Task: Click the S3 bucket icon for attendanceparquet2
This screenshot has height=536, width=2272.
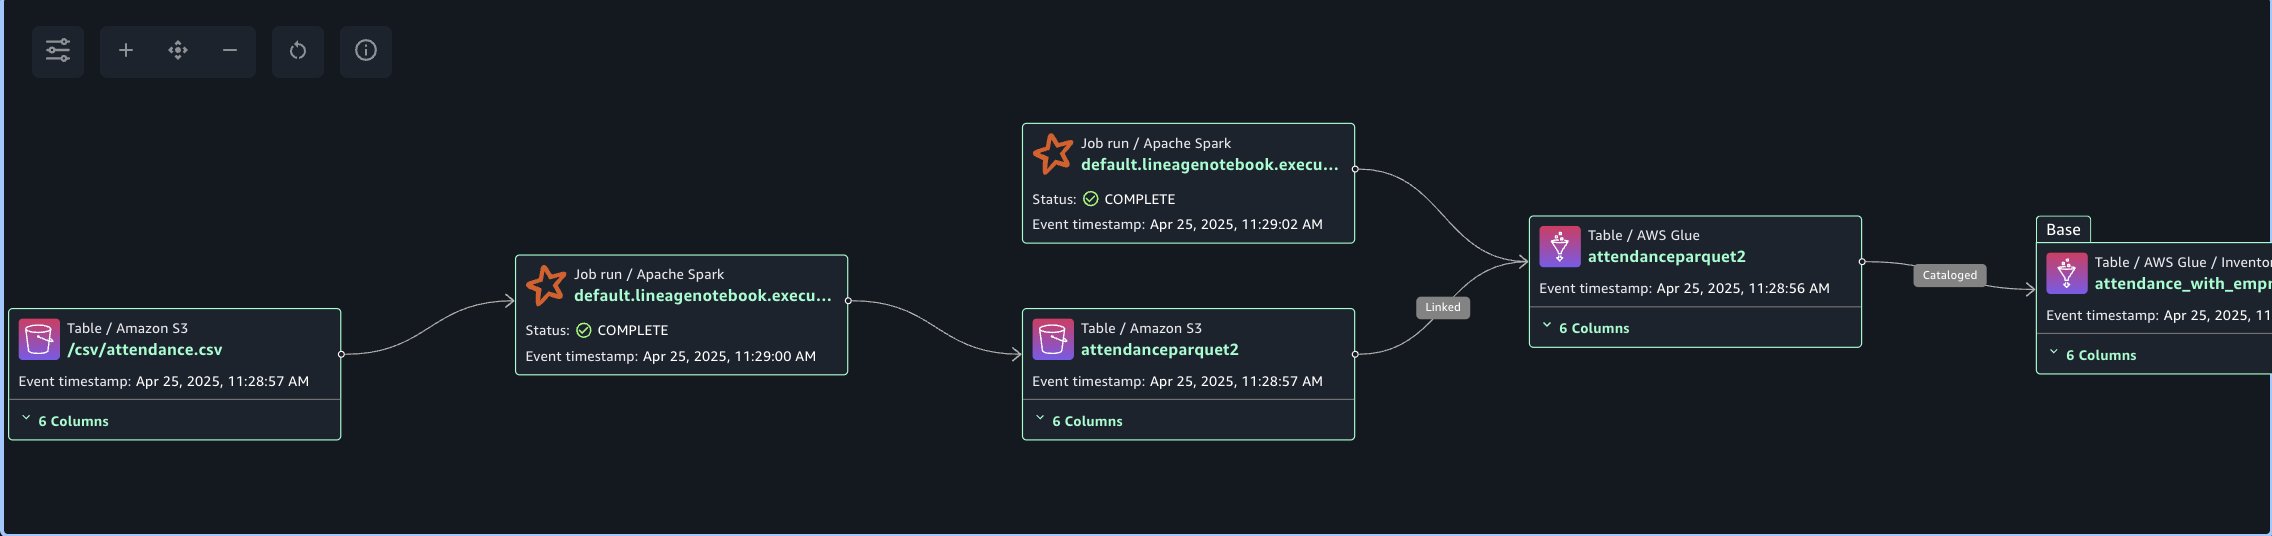Action: (1052, 339)
